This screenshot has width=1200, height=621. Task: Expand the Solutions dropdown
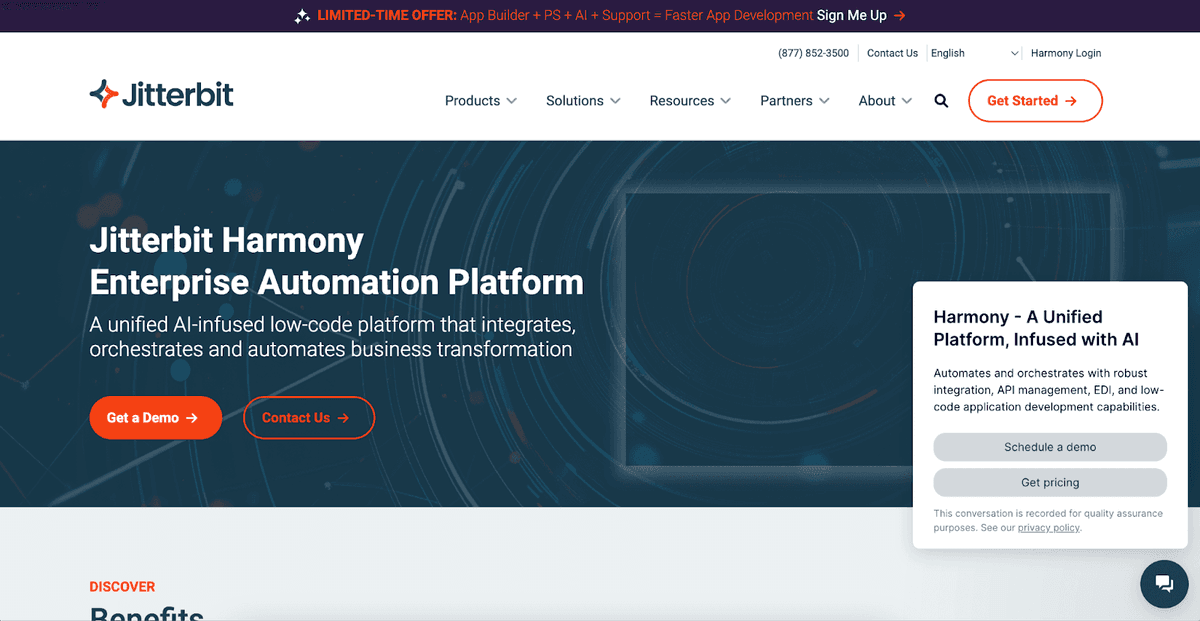[x=583, y=101]
